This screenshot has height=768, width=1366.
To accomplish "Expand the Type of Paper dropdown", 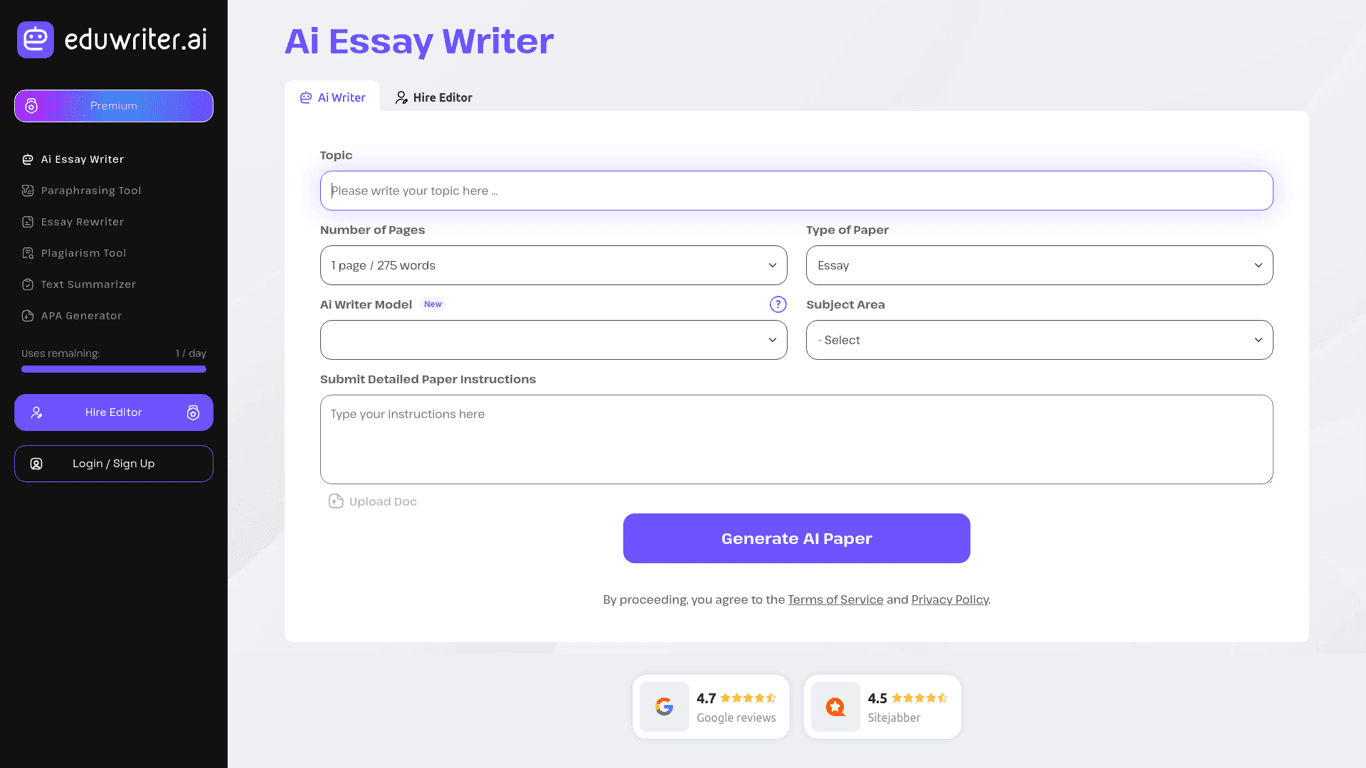I will click(x=1039, y=265).
